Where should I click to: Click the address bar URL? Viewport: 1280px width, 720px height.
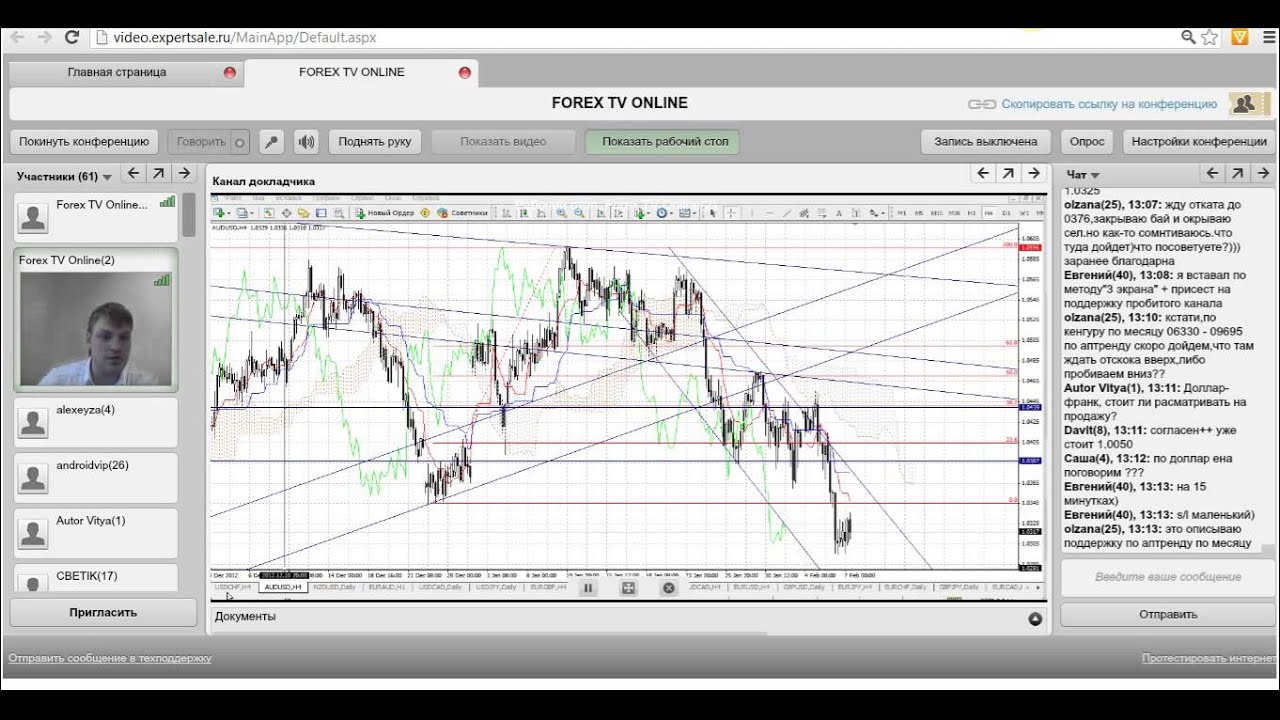pos(245,37)
